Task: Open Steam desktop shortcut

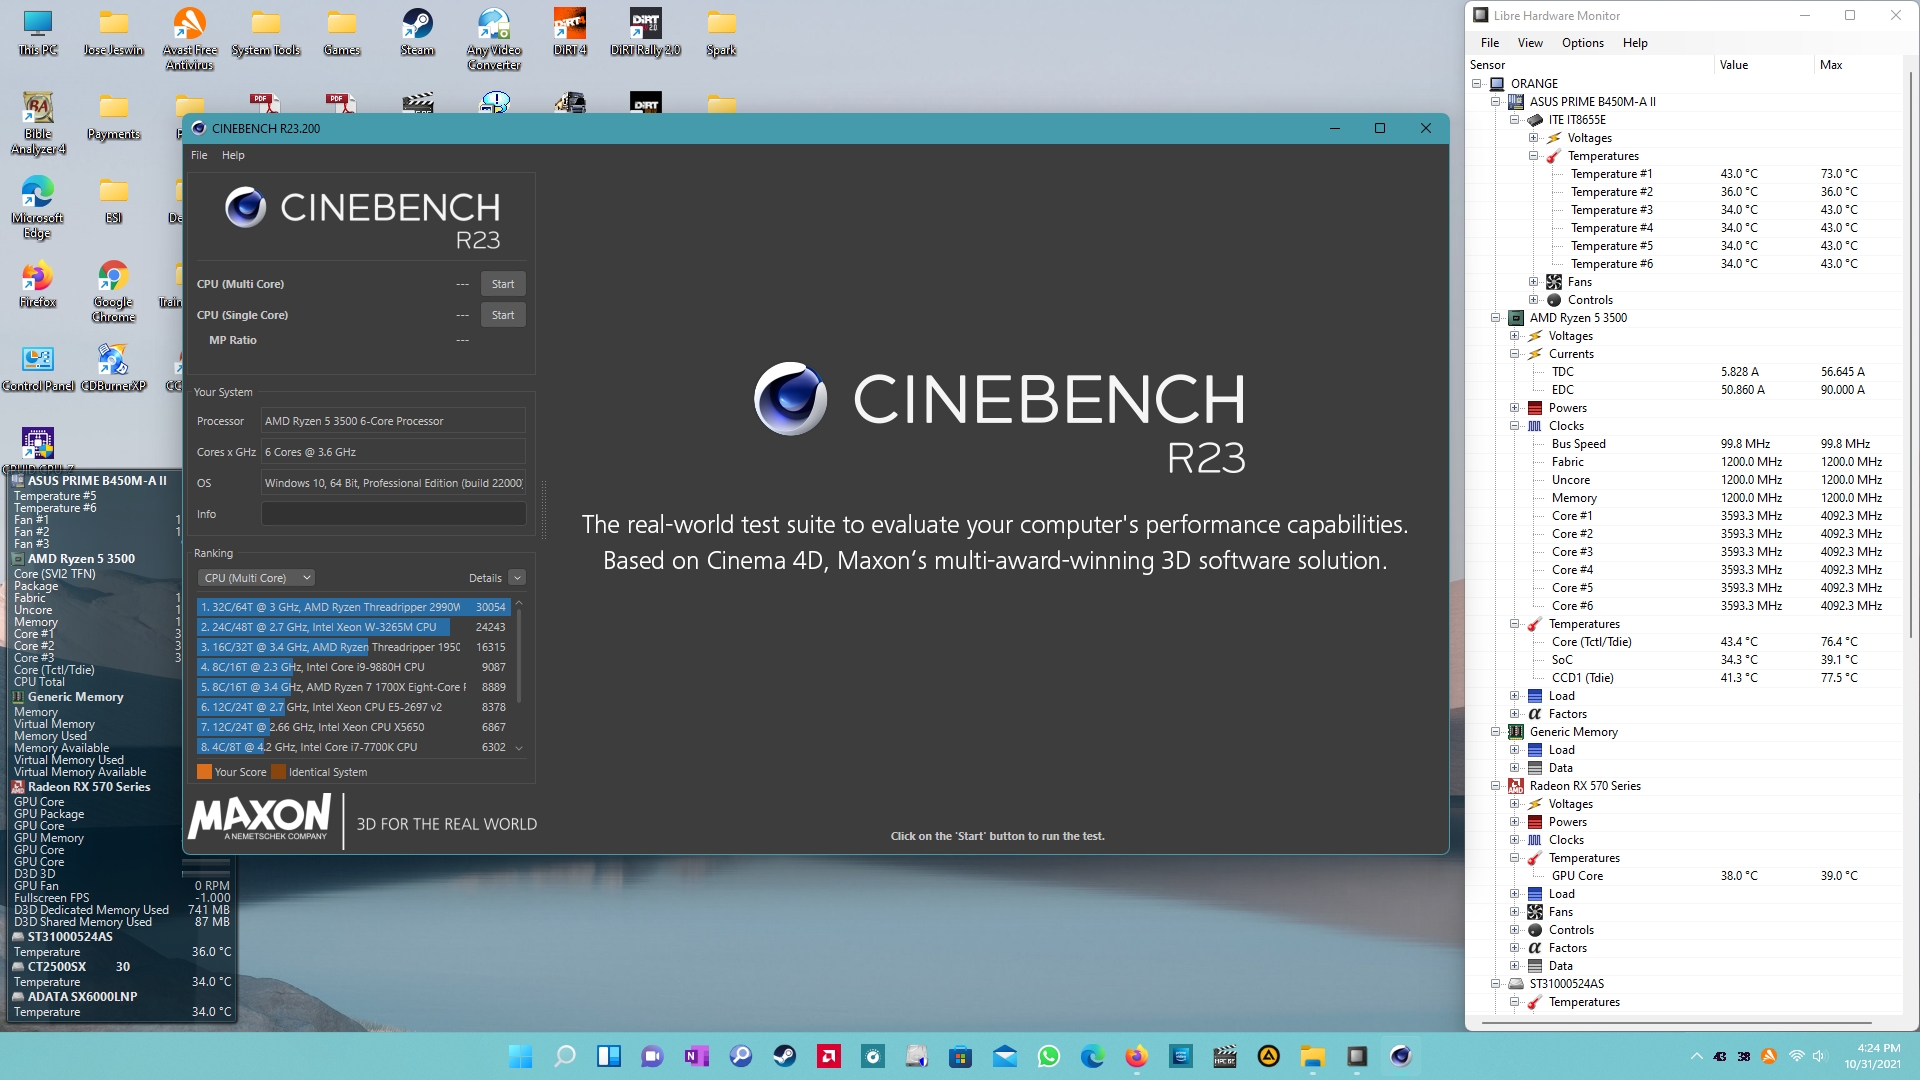Action: 417,33
